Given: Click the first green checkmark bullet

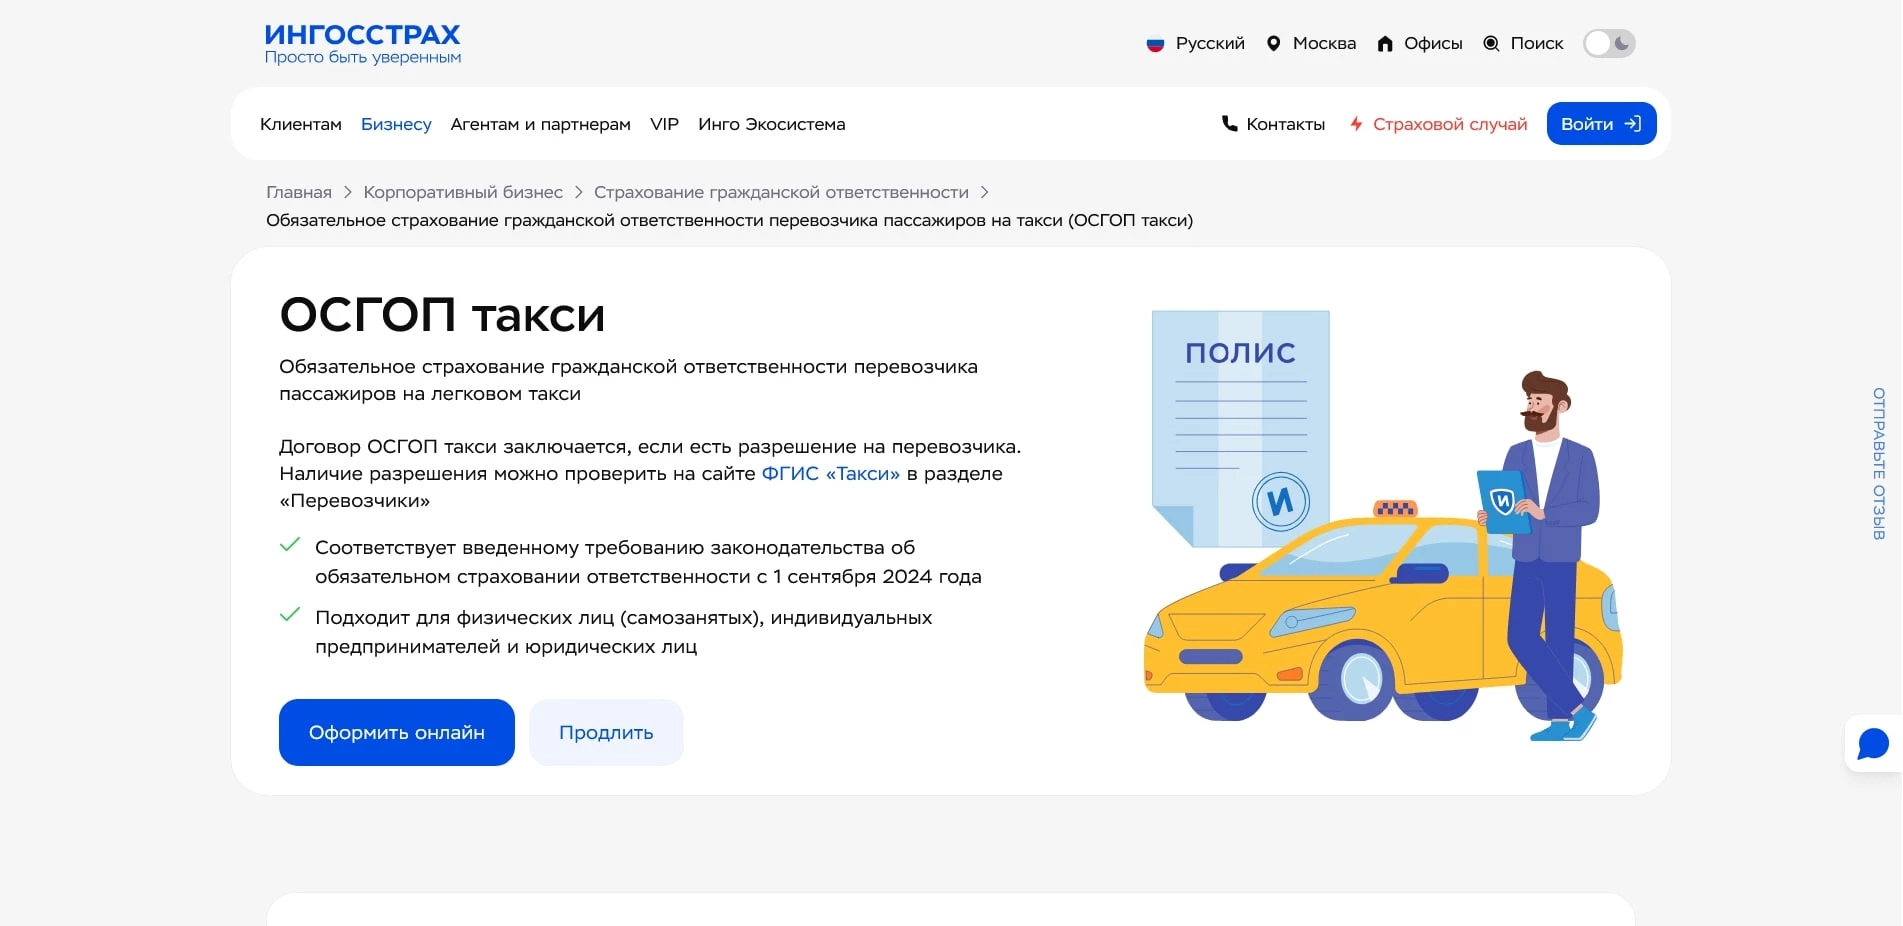Looking at the screenshot, I should pos(290,545).
